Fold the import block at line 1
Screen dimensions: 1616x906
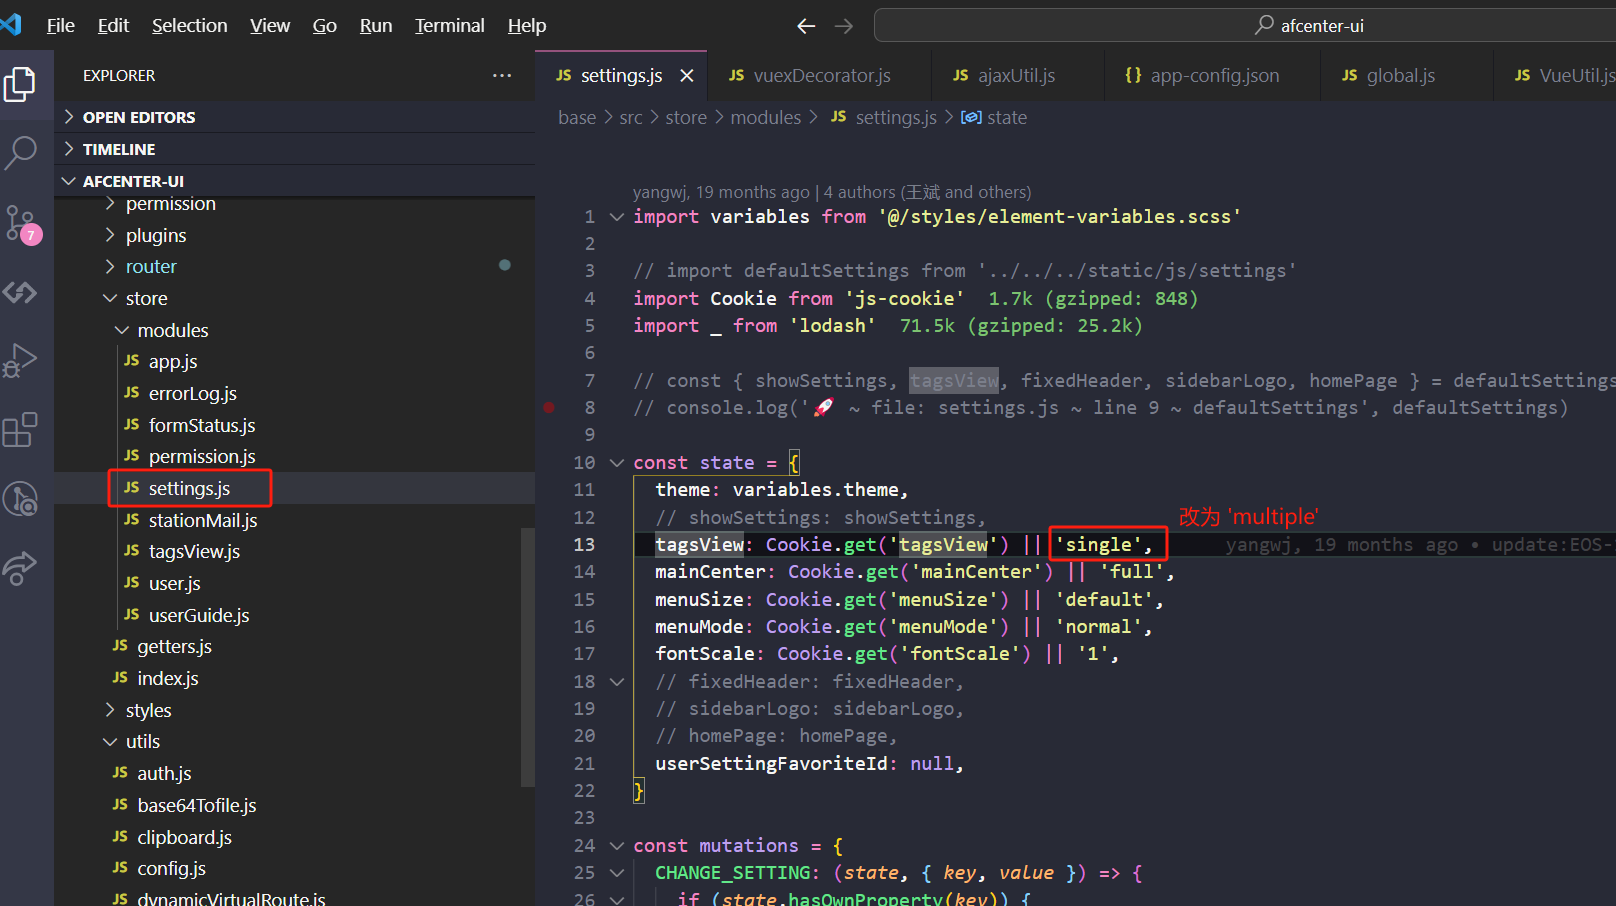(617, 217)
